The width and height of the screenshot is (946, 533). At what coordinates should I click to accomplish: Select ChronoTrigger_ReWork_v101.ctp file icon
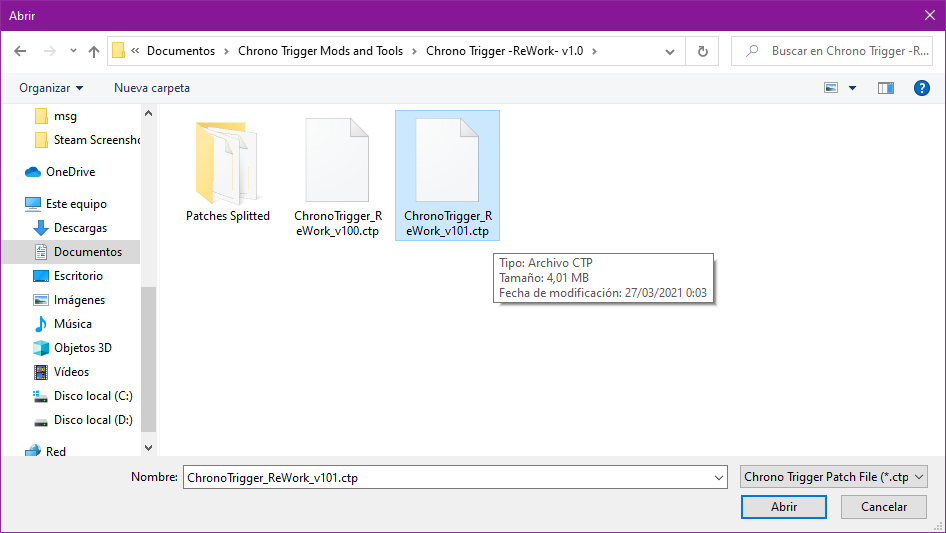(447, 161)
